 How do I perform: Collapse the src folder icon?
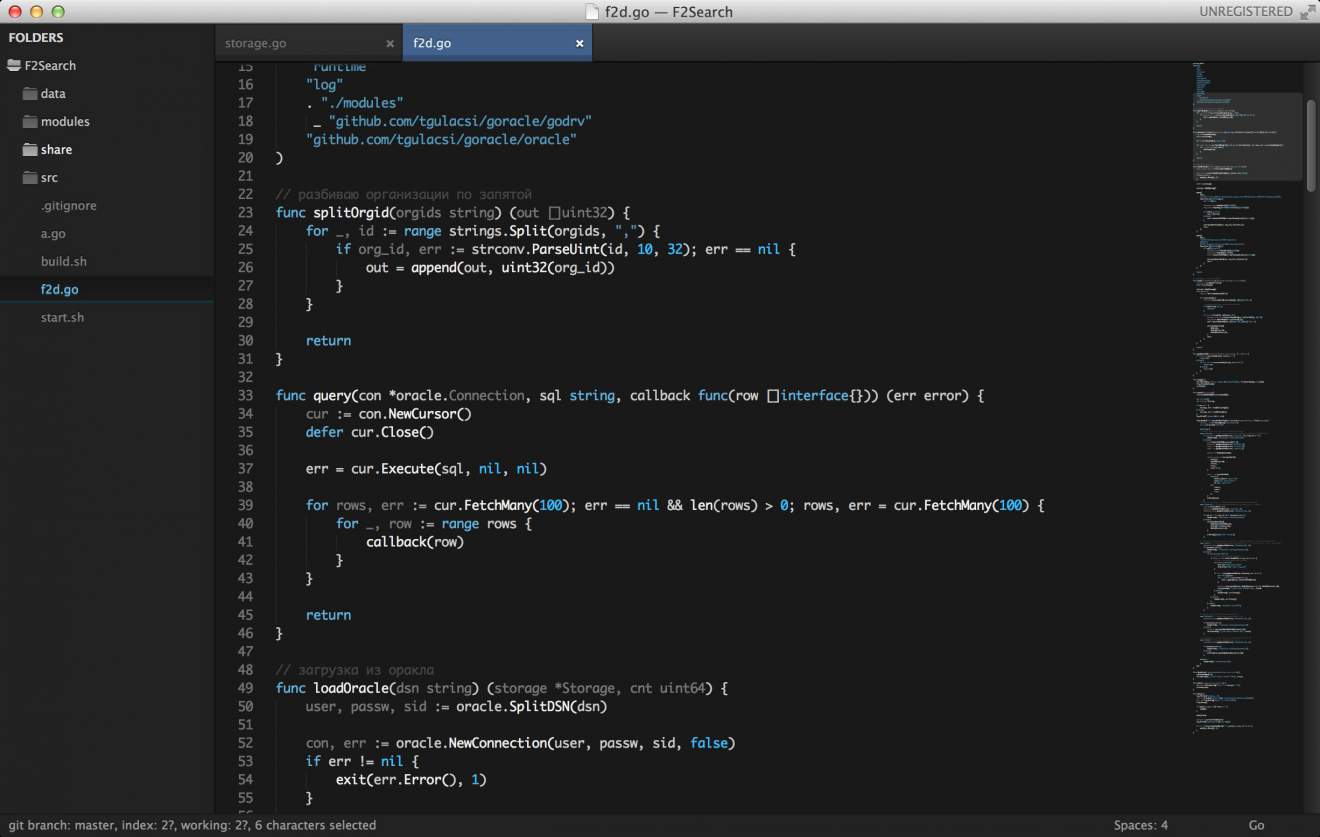(x=30, y=177)
